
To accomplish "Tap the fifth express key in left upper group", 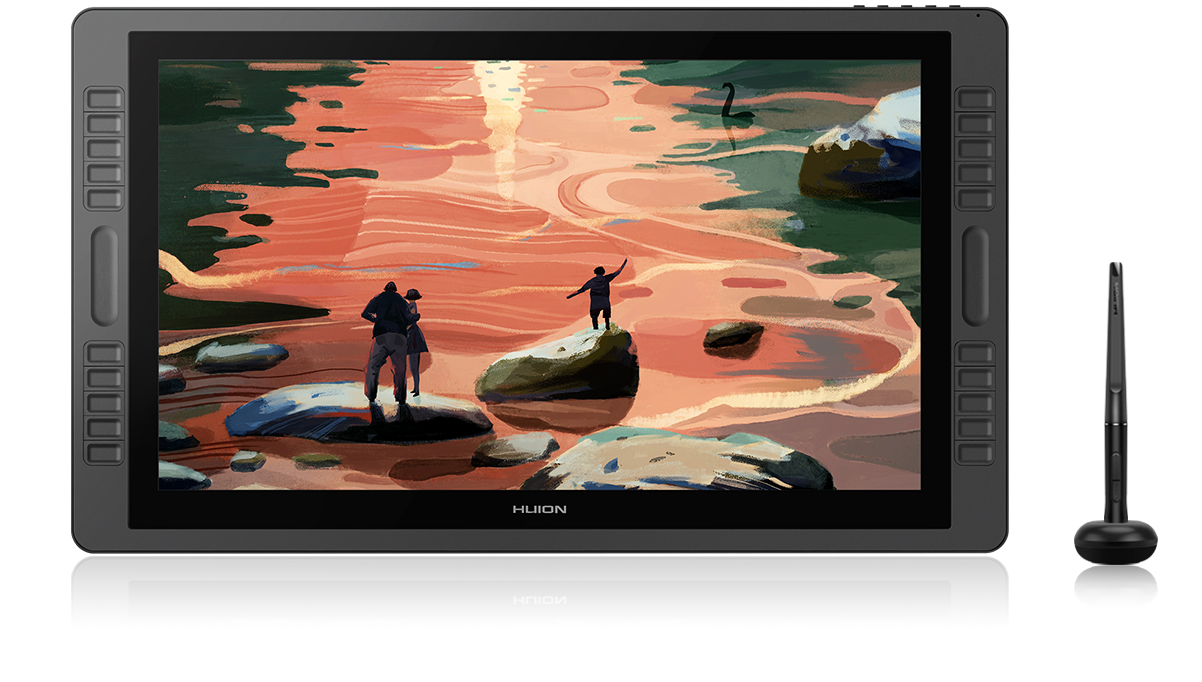I will click(104, 200).
